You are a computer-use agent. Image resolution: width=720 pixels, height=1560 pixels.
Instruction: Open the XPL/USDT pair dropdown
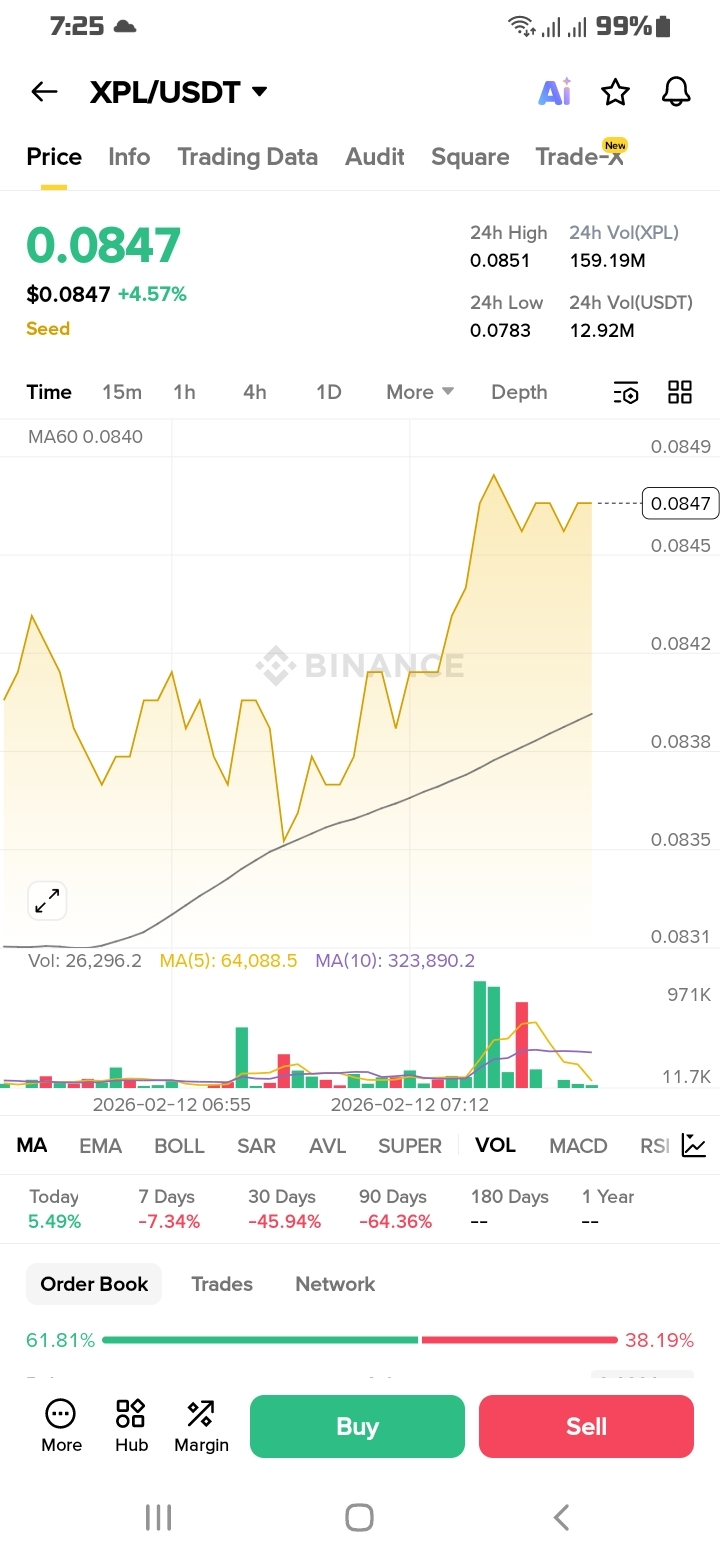(179, 92)
